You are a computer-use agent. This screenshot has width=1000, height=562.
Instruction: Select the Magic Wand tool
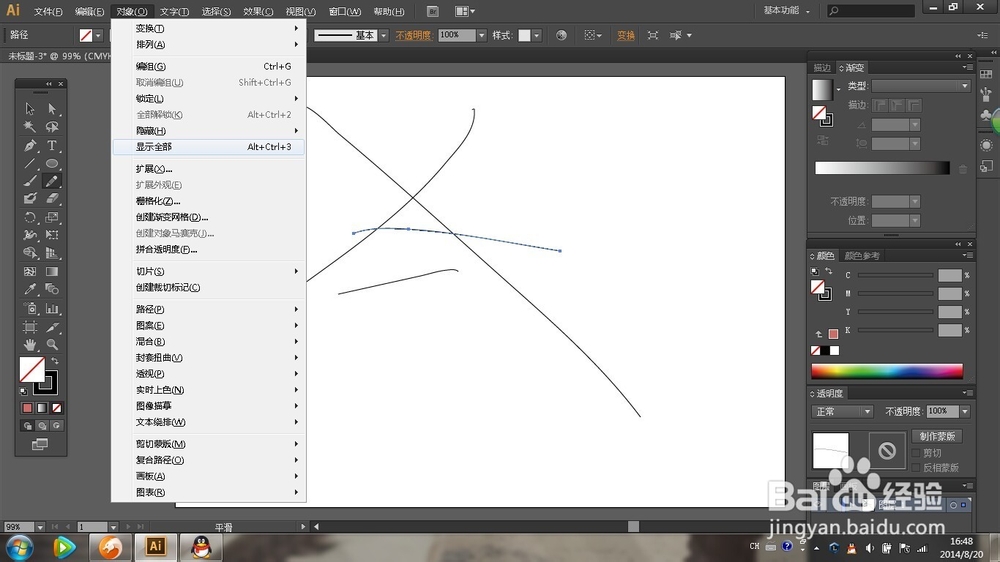(x=30, y=127)
